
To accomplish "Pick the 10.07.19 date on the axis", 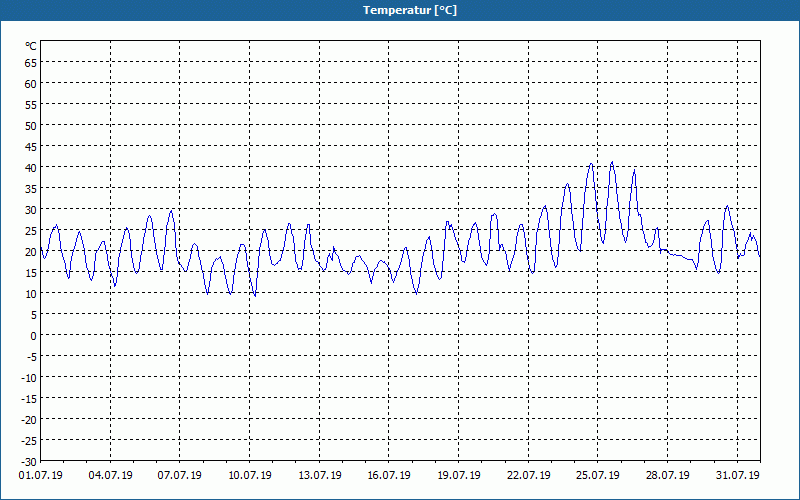I will (x=250, y=475).
